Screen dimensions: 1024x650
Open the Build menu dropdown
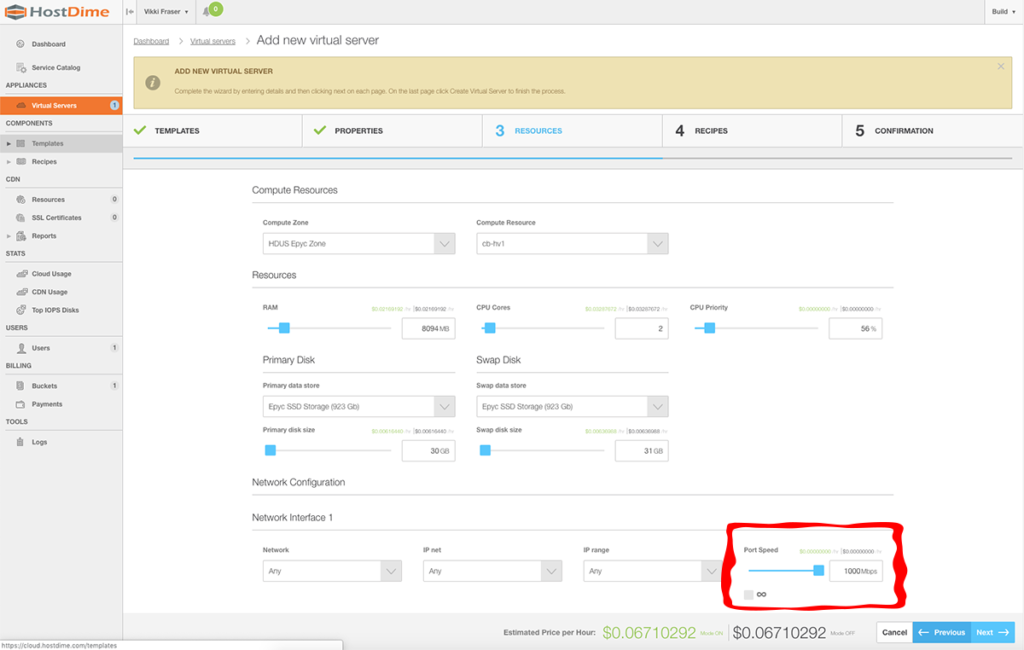pos(1001,11)
